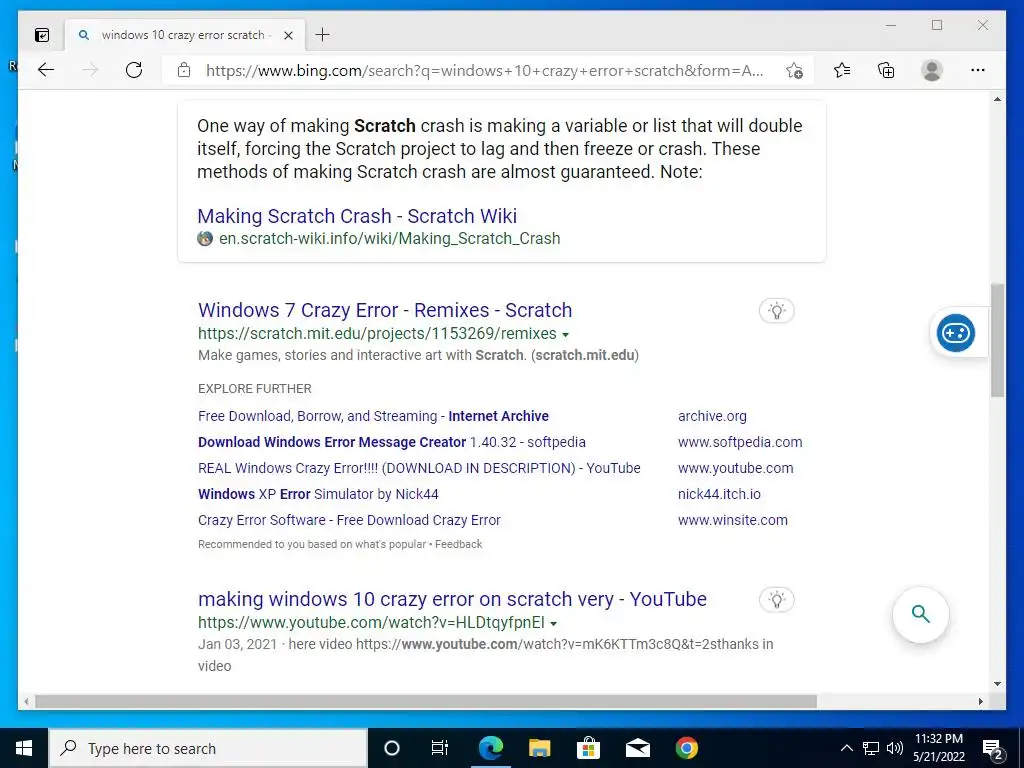The image size is (1024, 768).
Task: Open Download Windows Error Message Creator link
Action: 392,442
